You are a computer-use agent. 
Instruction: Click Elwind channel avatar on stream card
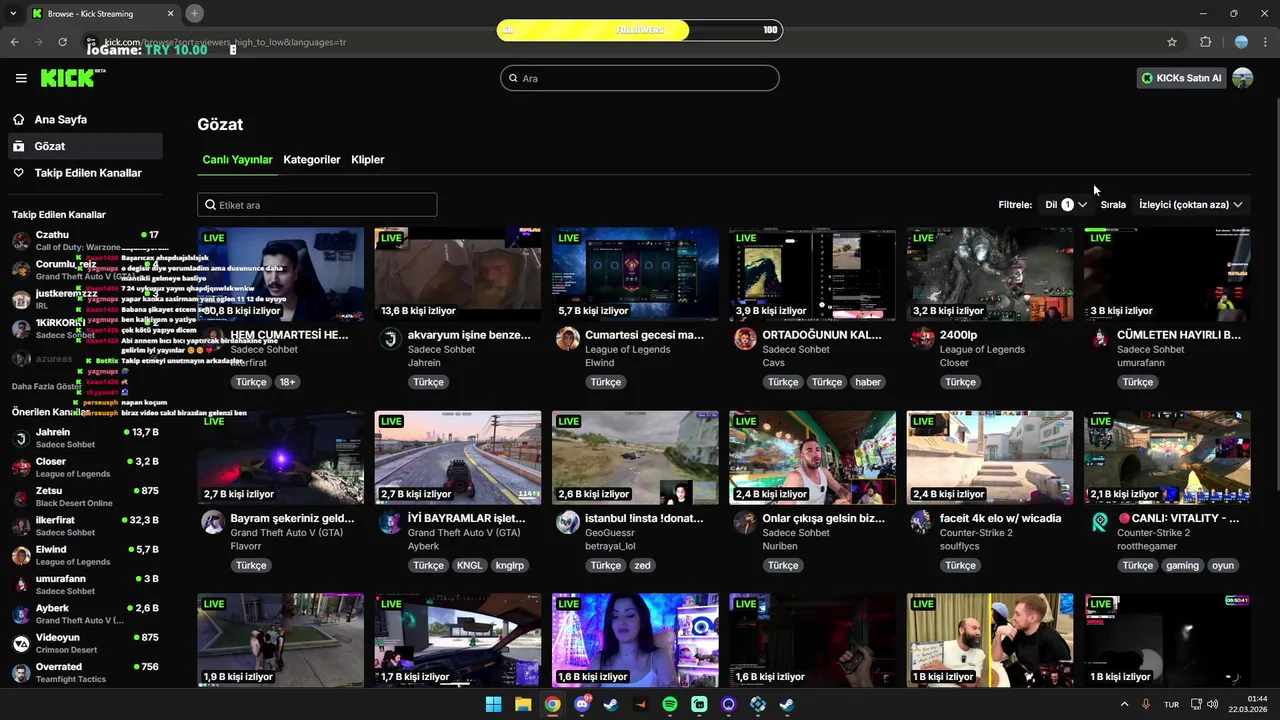(568, 338)
